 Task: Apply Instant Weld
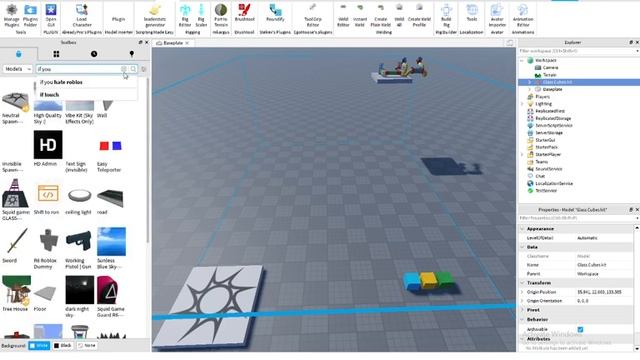pyautogui.click(x=360, y=16)
